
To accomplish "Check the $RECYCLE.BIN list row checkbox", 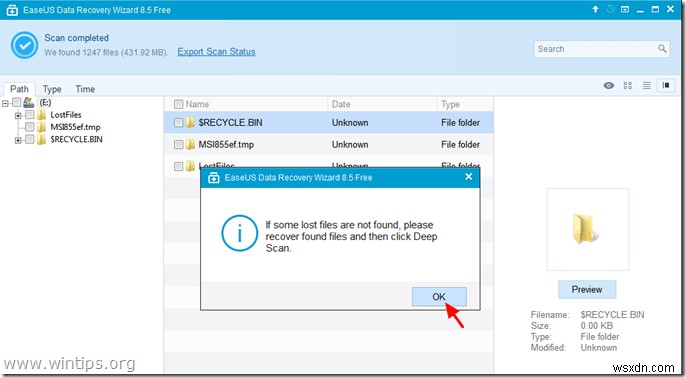I will 178,122.
